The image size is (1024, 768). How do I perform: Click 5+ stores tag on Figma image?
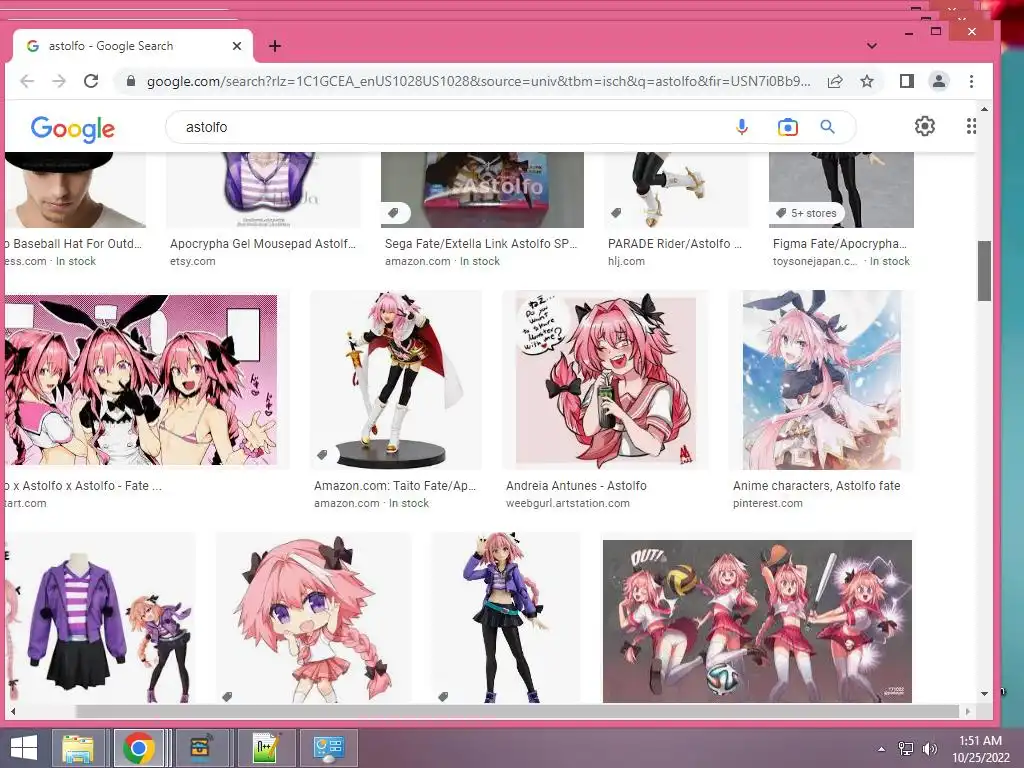point(807,213)
